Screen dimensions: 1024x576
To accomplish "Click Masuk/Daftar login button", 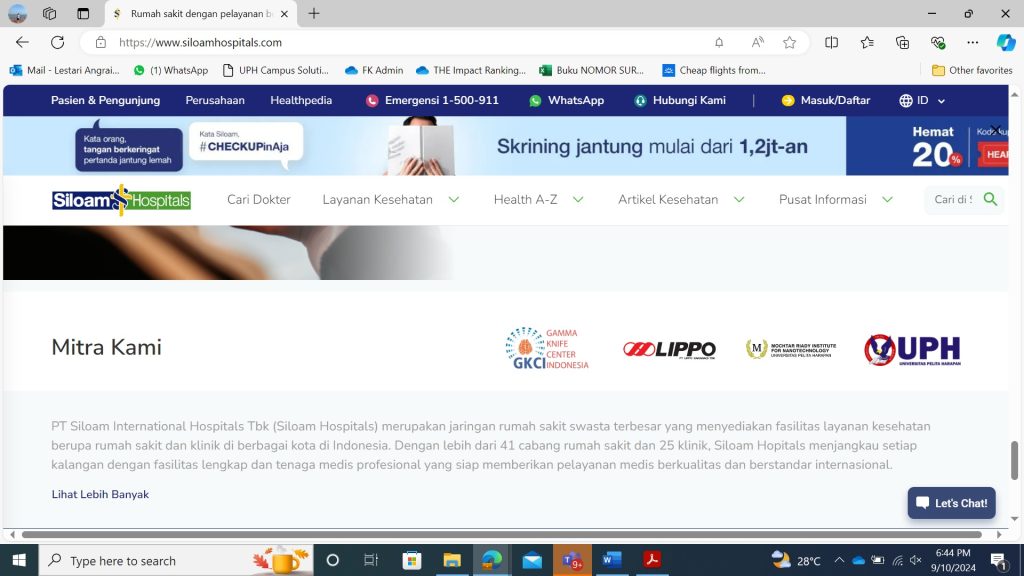I will 825,101.
